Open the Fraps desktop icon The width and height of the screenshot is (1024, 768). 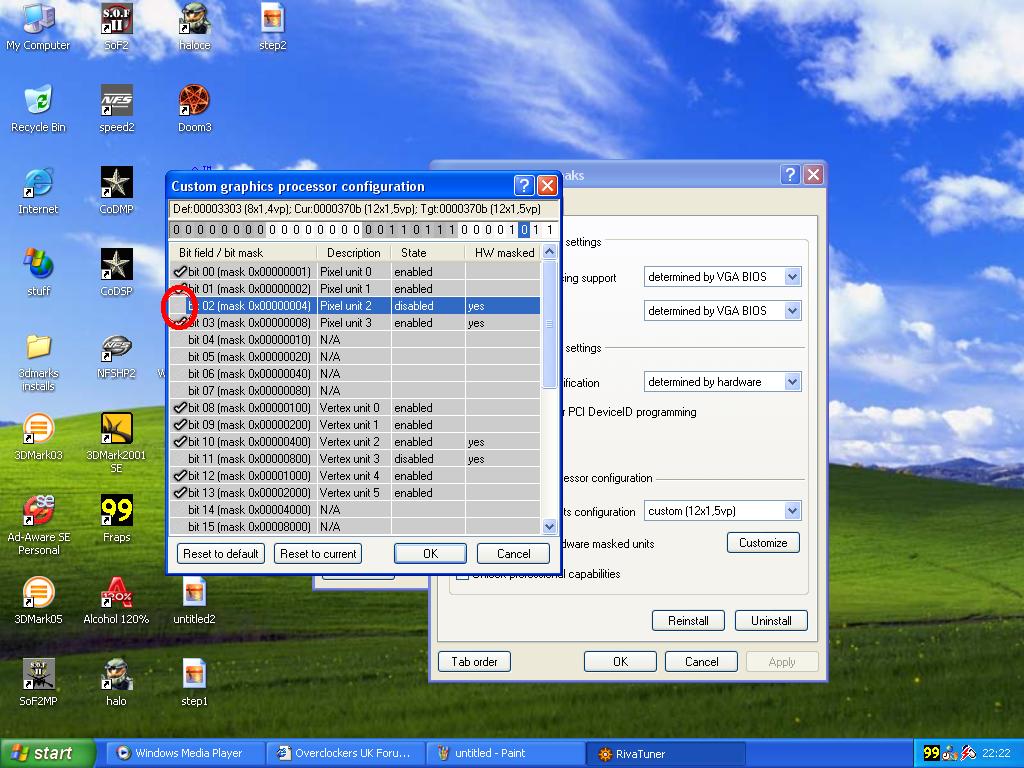point(116,512)
